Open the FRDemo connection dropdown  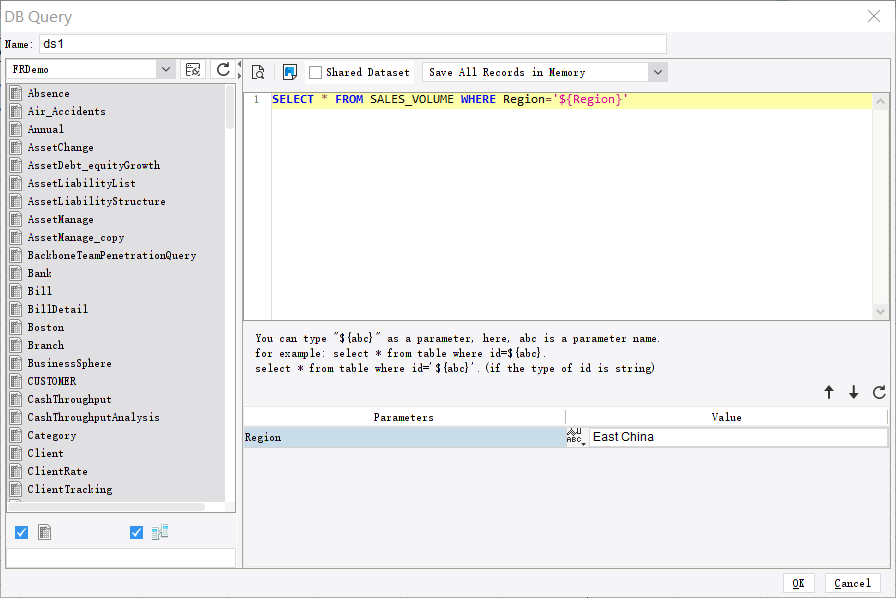pos(165,70)
